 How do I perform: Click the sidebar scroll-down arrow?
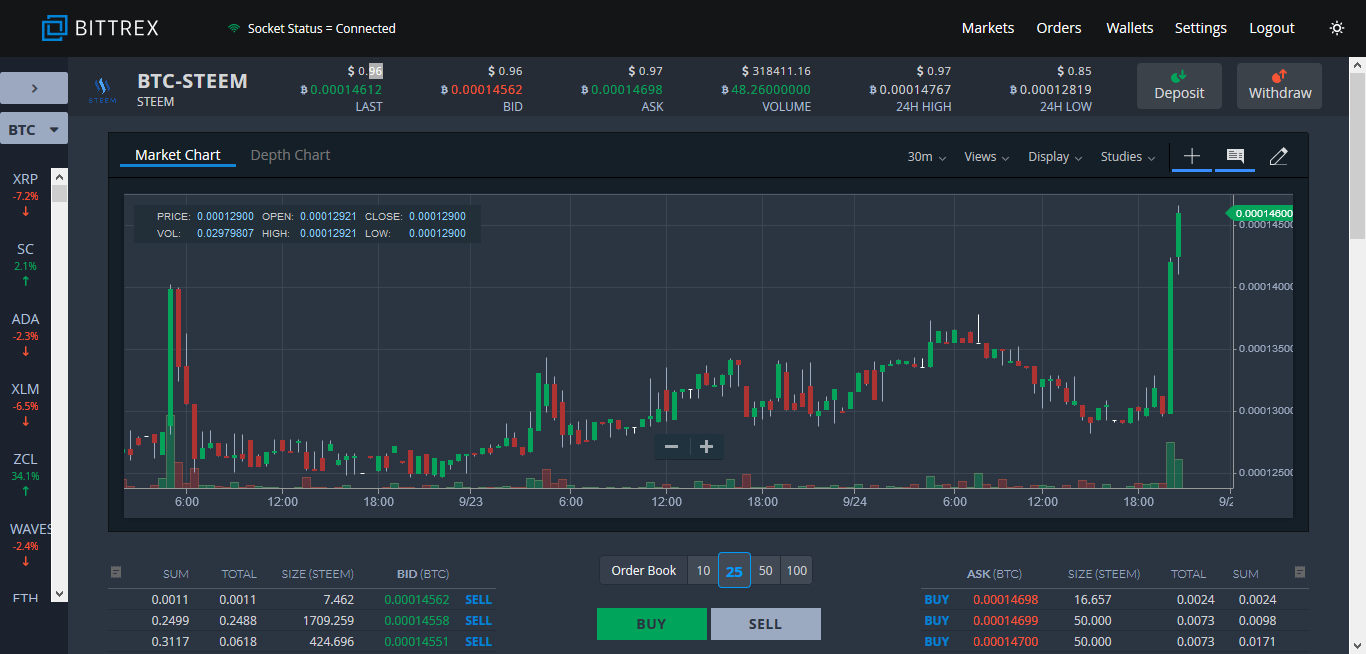pyautogui.click(x=59, y=594)
